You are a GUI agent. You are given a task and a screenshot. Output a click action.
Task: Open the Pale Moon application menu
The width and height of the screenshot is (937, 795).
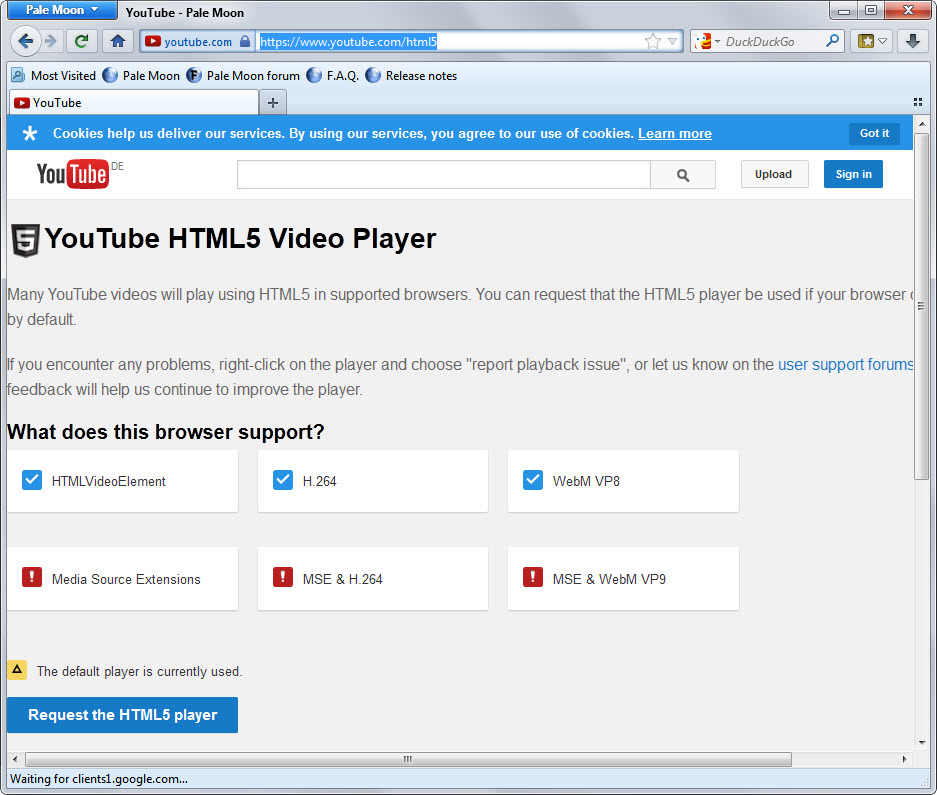[x=62, y=10]
